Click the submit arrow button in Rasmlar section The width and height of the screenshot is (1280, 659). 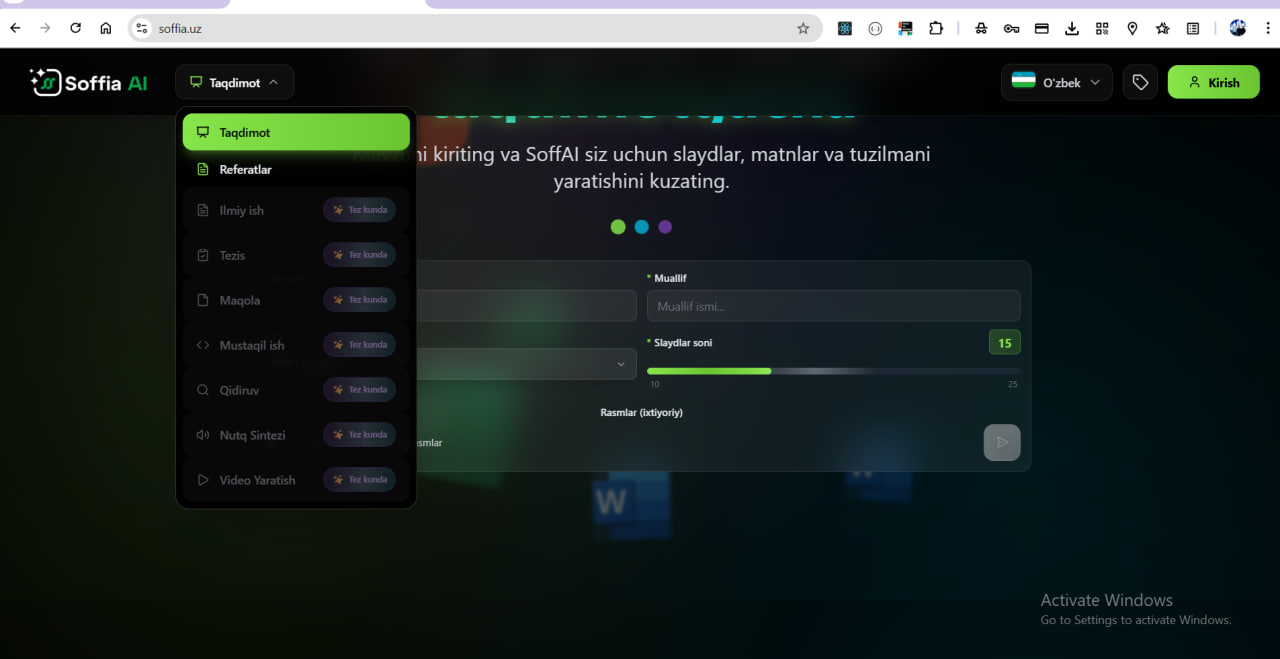1002,442
